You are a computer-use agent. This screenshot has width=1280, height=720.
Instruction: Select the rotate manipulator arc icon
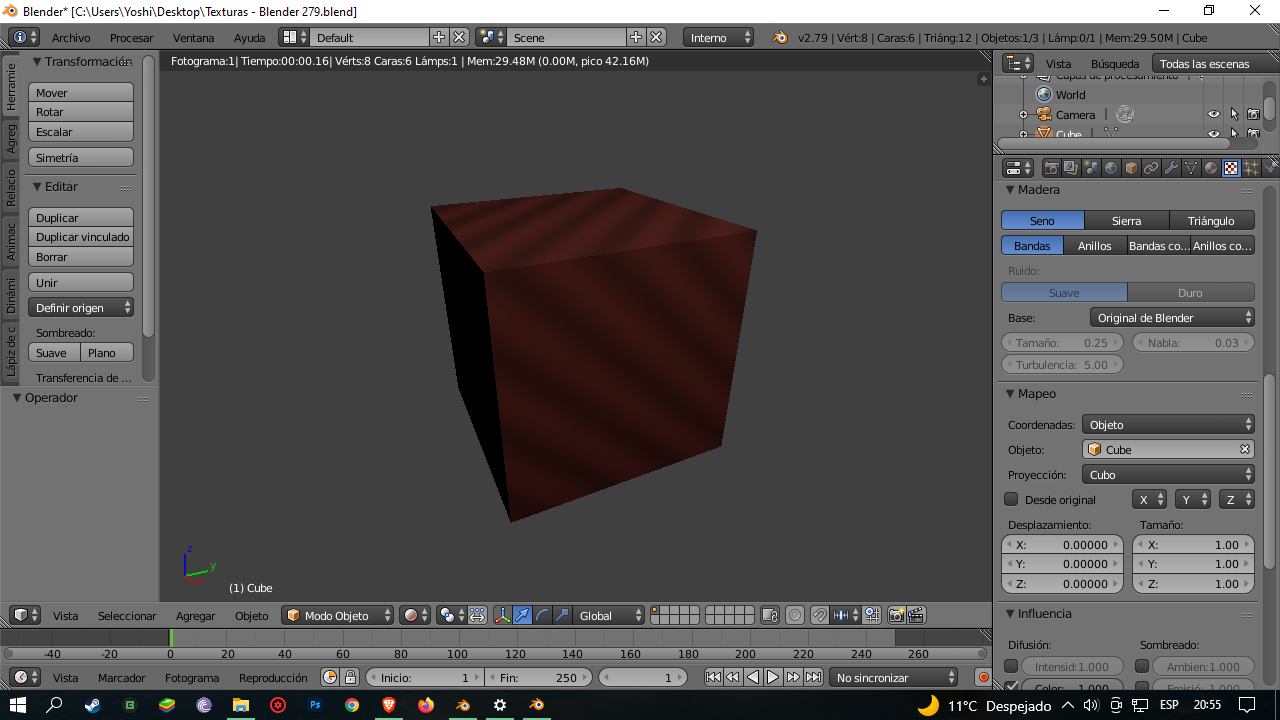[542, 616]
